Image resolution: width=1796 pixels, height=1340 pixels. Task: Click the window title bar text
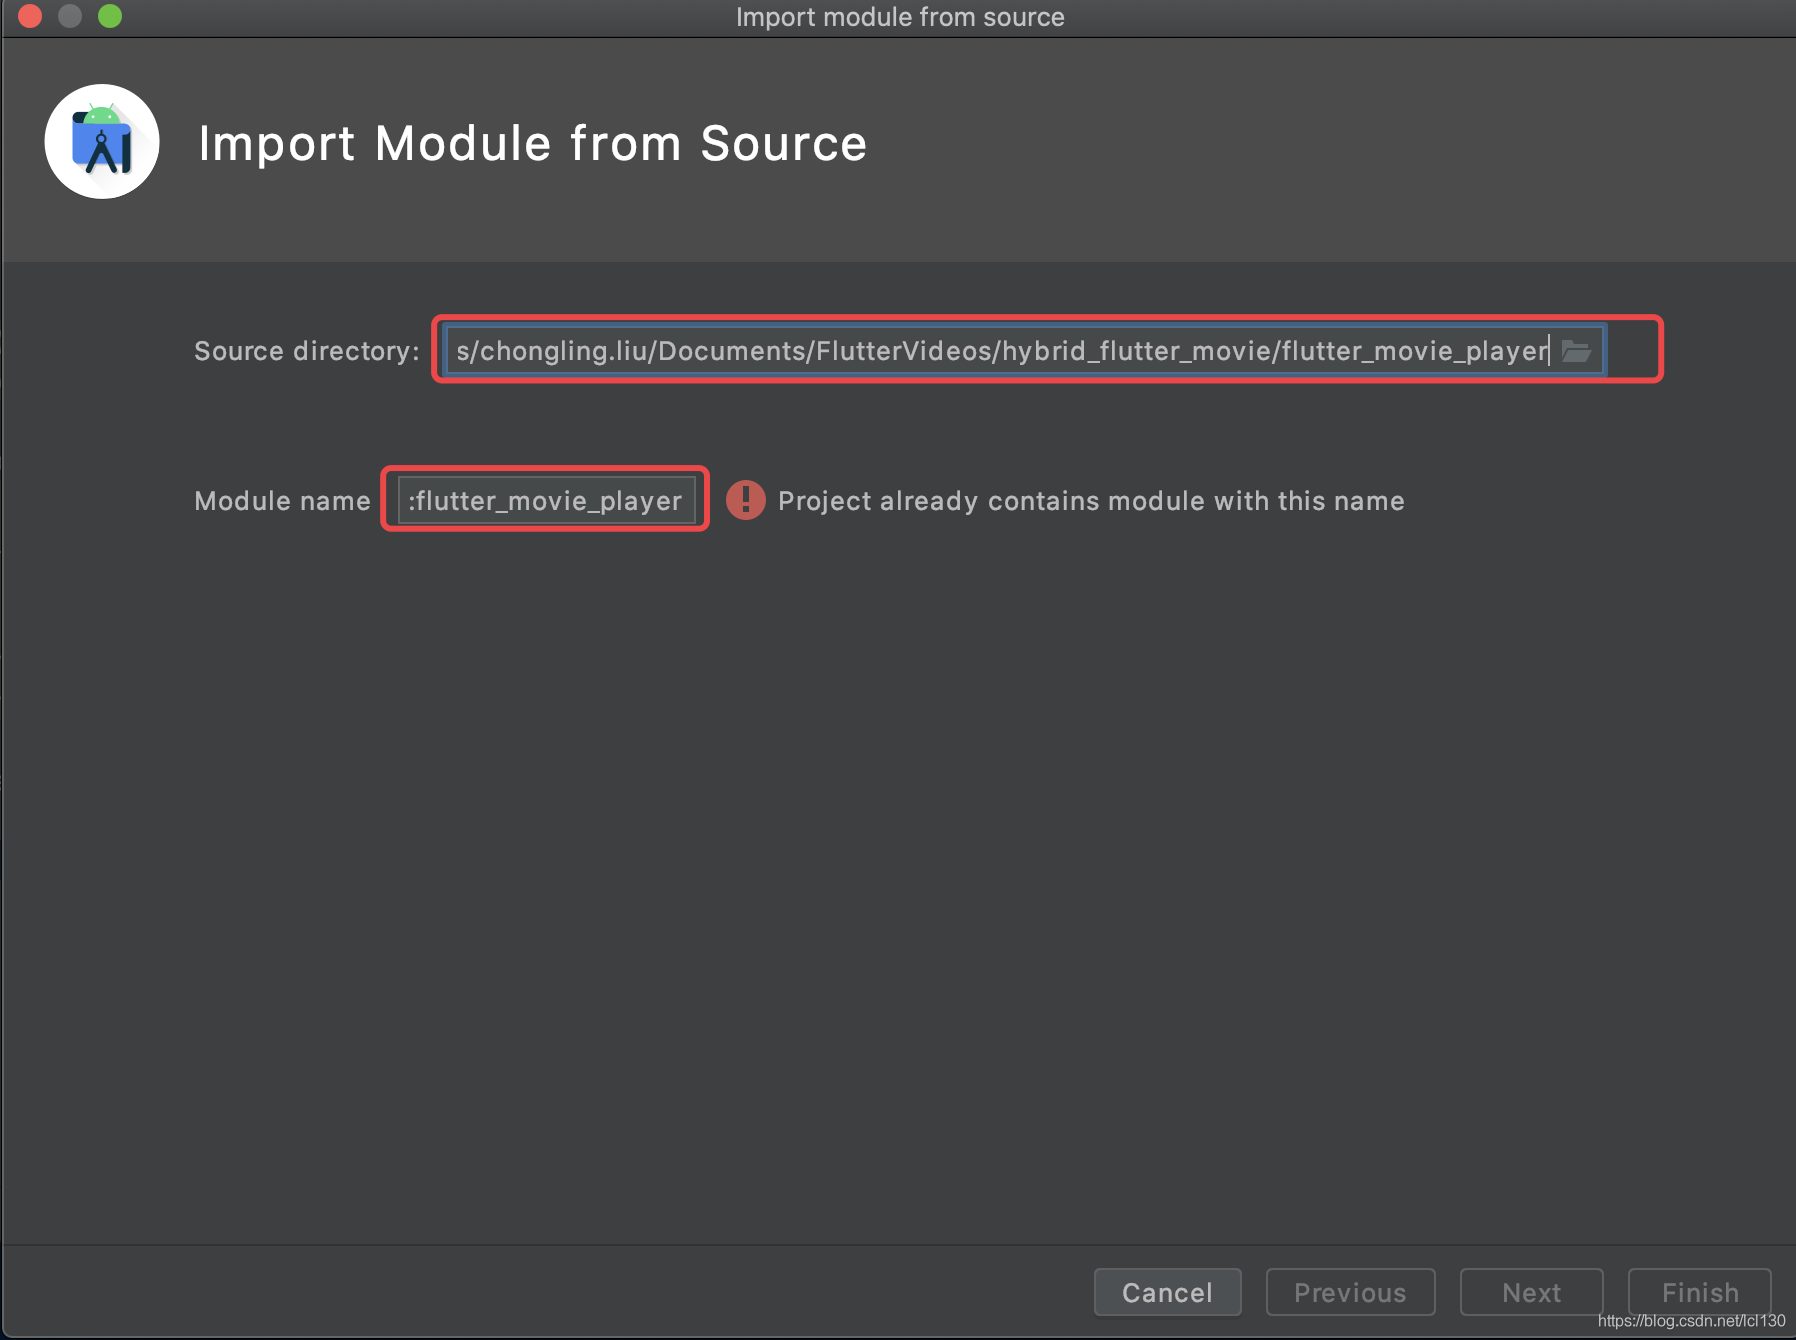(x=899, y=17)
